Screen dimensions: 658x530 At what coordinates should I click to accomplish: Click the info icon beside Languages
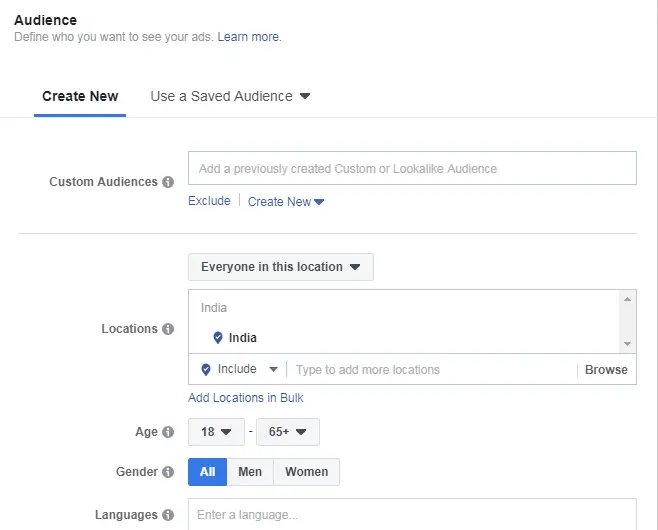tap(168, 515)
